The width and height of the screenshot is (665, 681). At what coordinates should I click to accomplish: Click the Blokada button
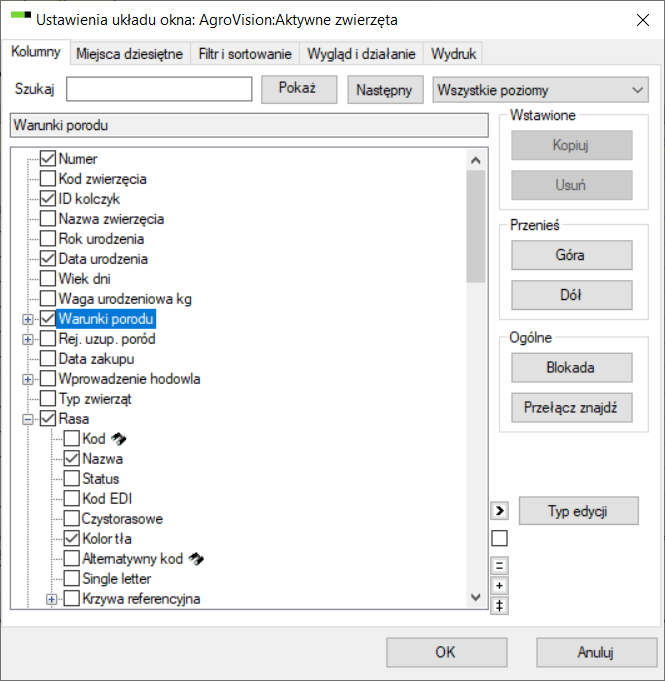[572, 367]
